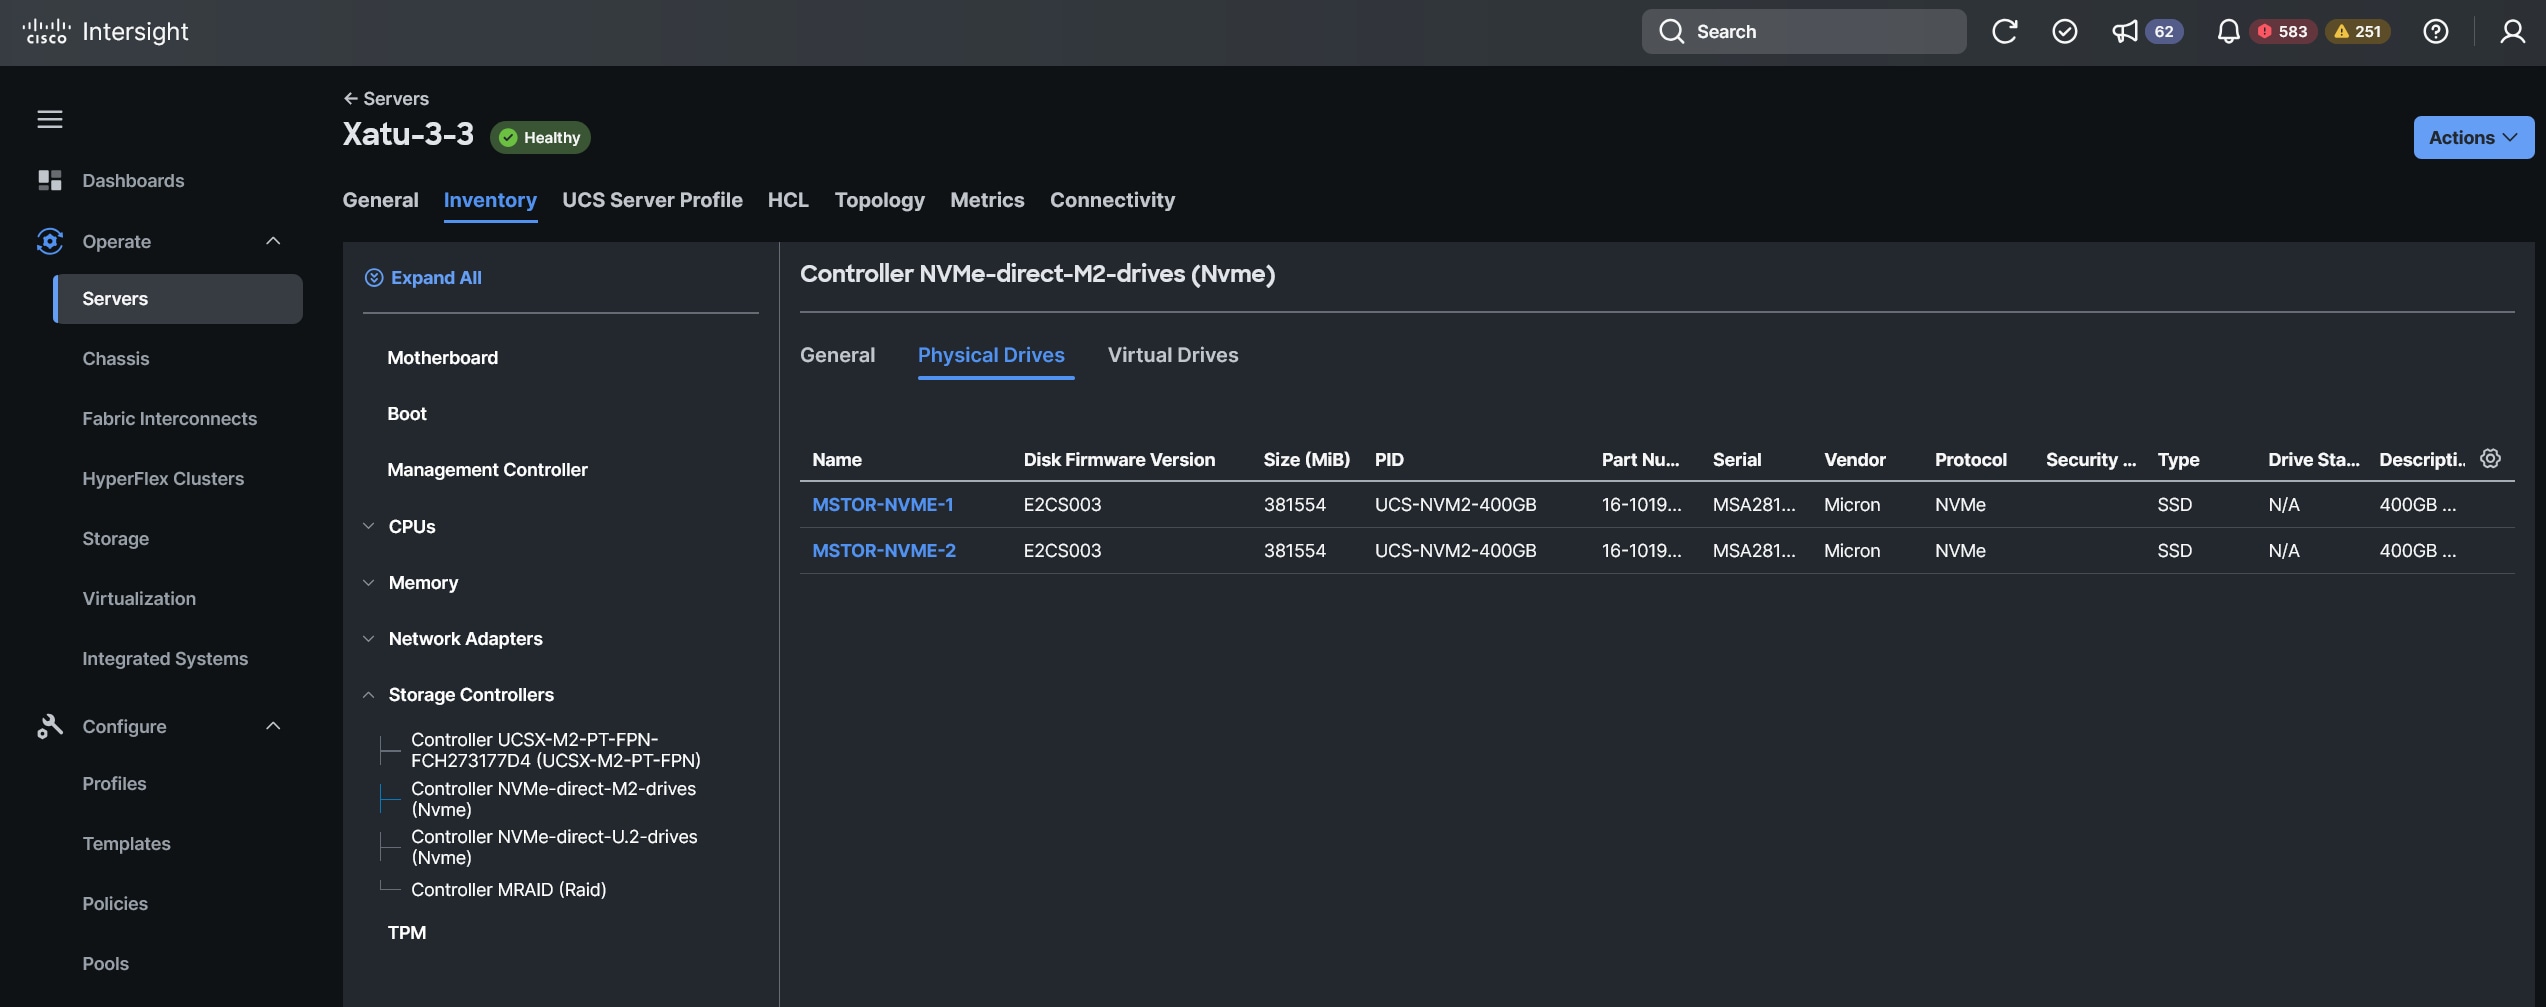Open the Metrics tab
2546x1007 pixels.
(x=987, y=200)
